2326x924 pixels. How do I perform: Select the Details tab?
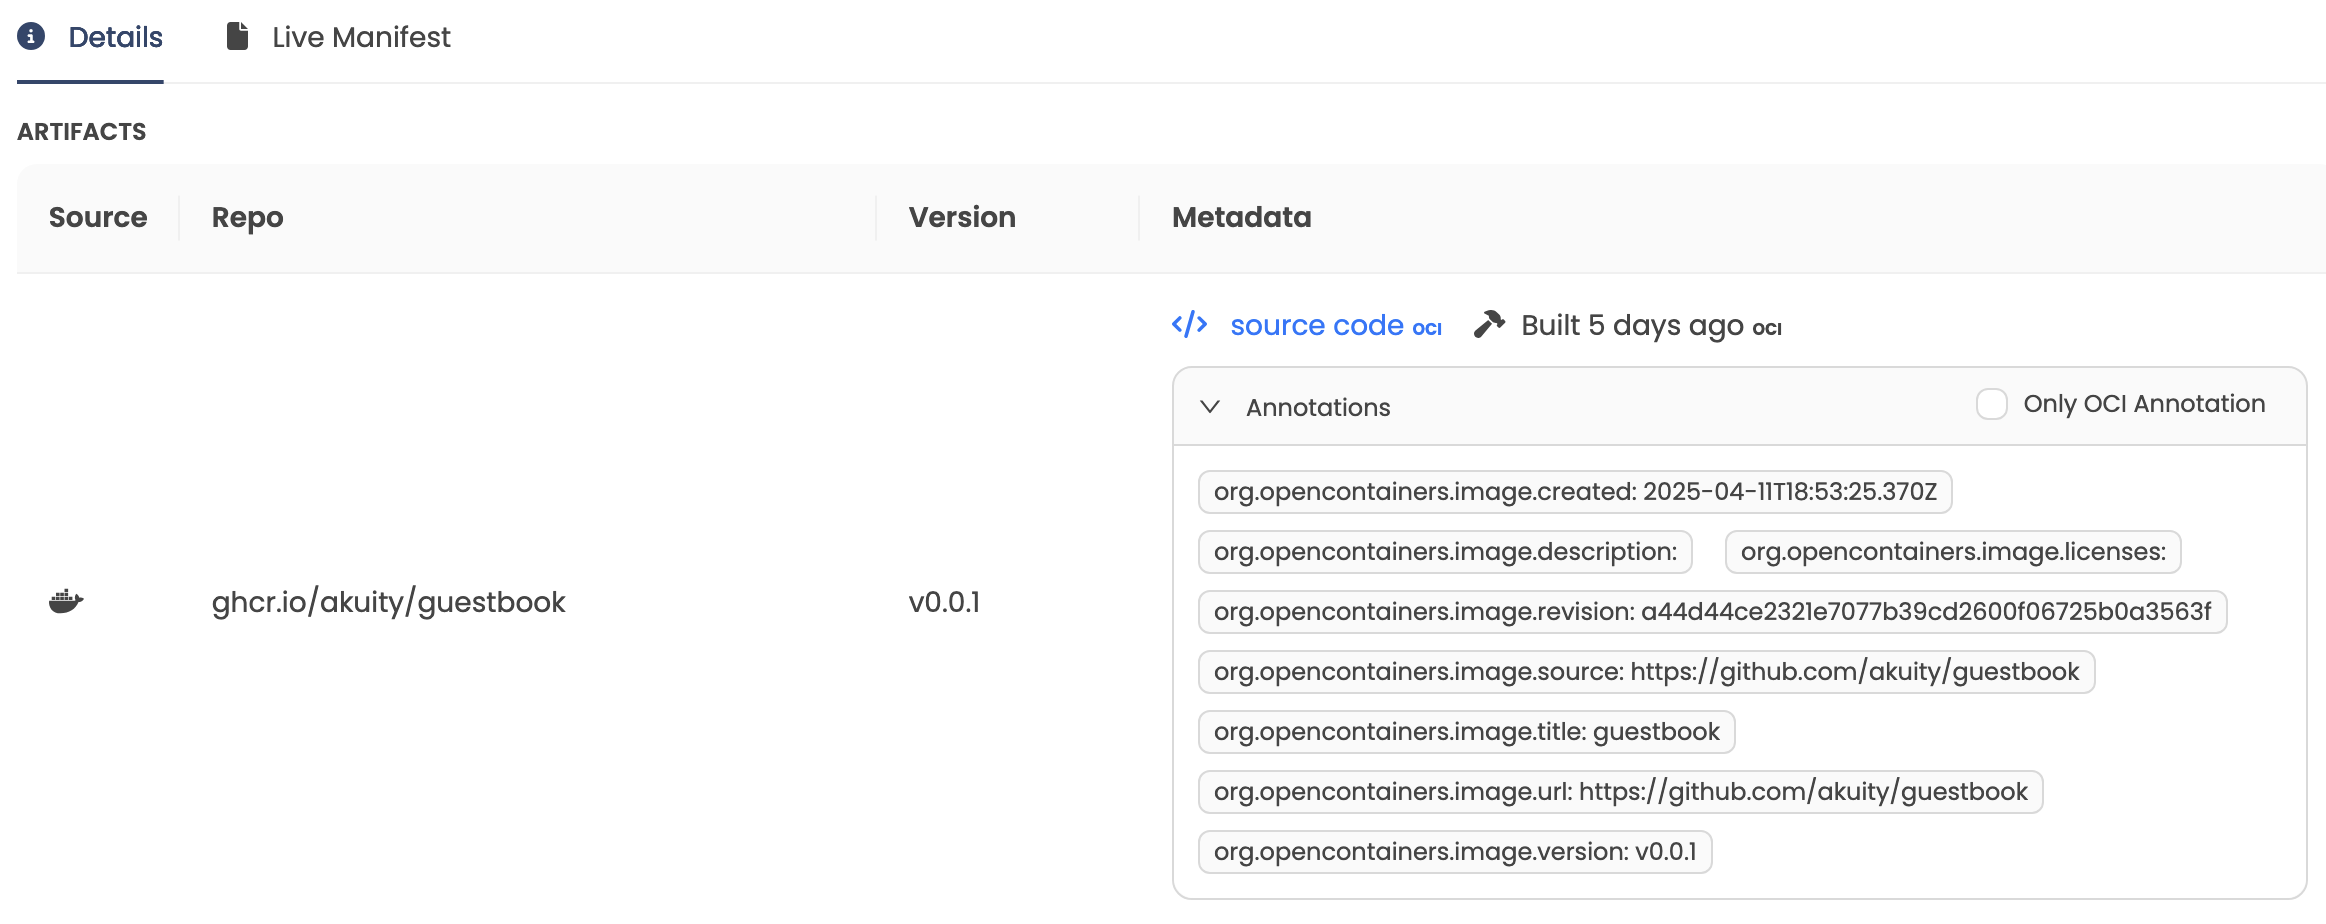pos(115,35)
